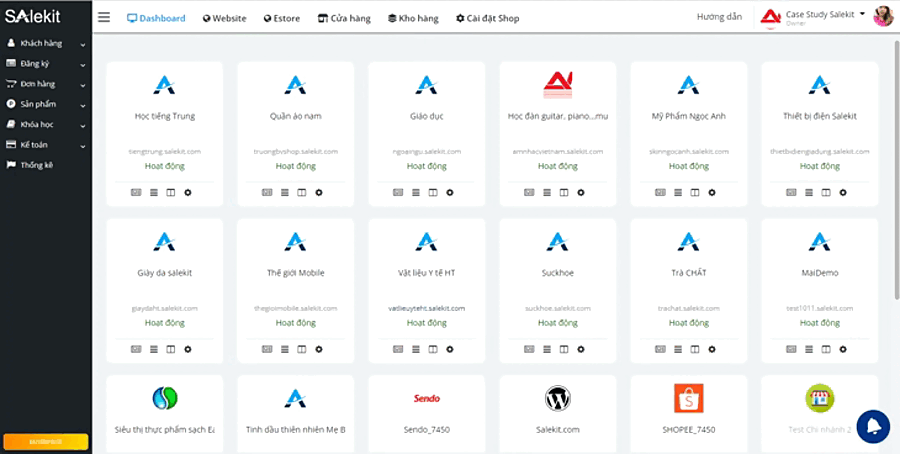Click list icon on Giáo dục card

[416, 192]
